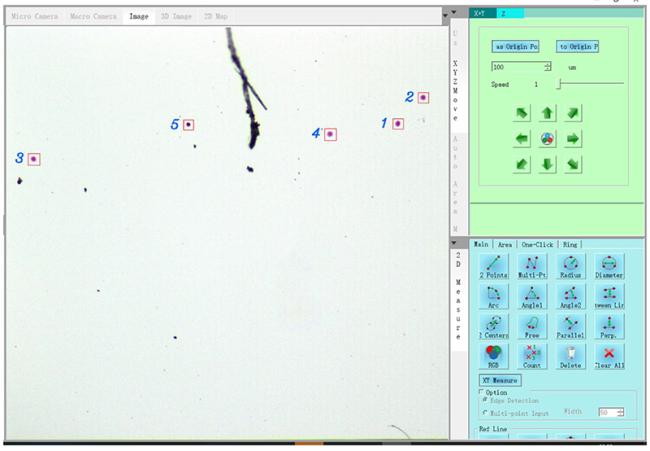The height and width of the screenshot is (451, 650).
Task: Open the RGB color measurement tool
Action: tap(493, 357)
